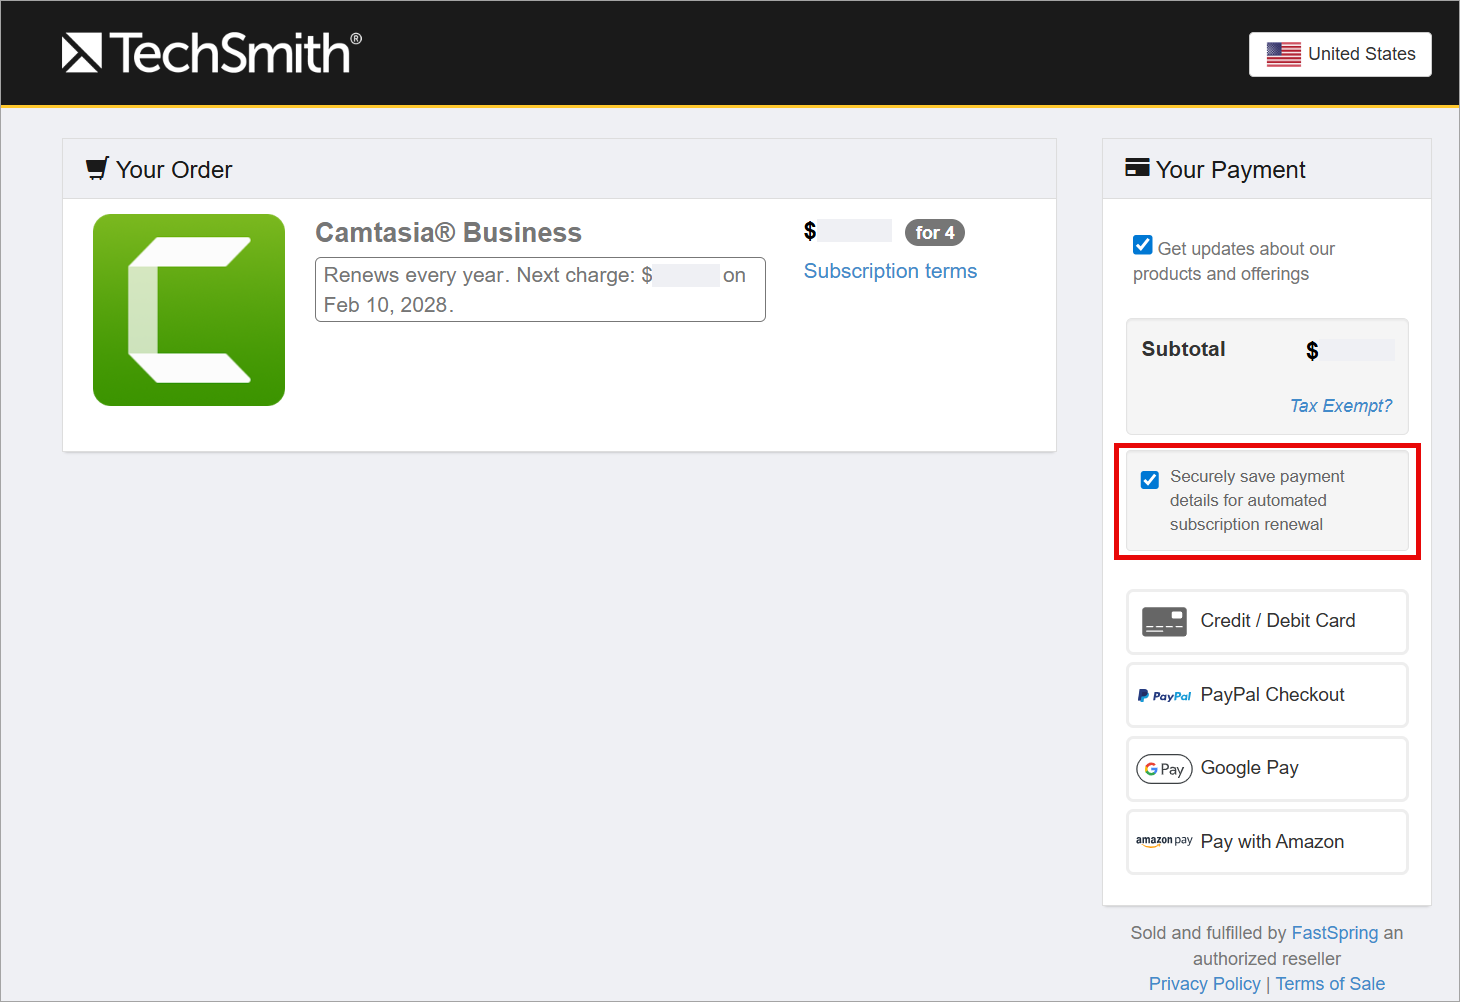Click the Tax Exempt? link

1340,406
